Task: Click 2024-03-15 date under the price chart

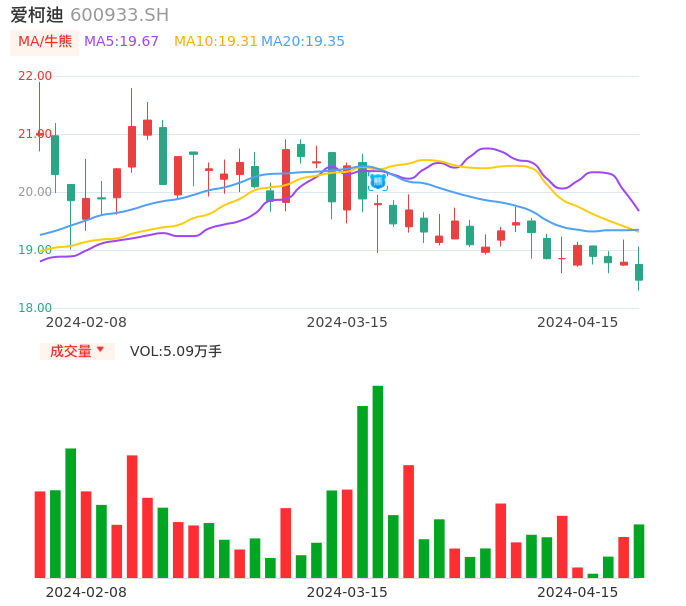Action: tap(347, 322)
